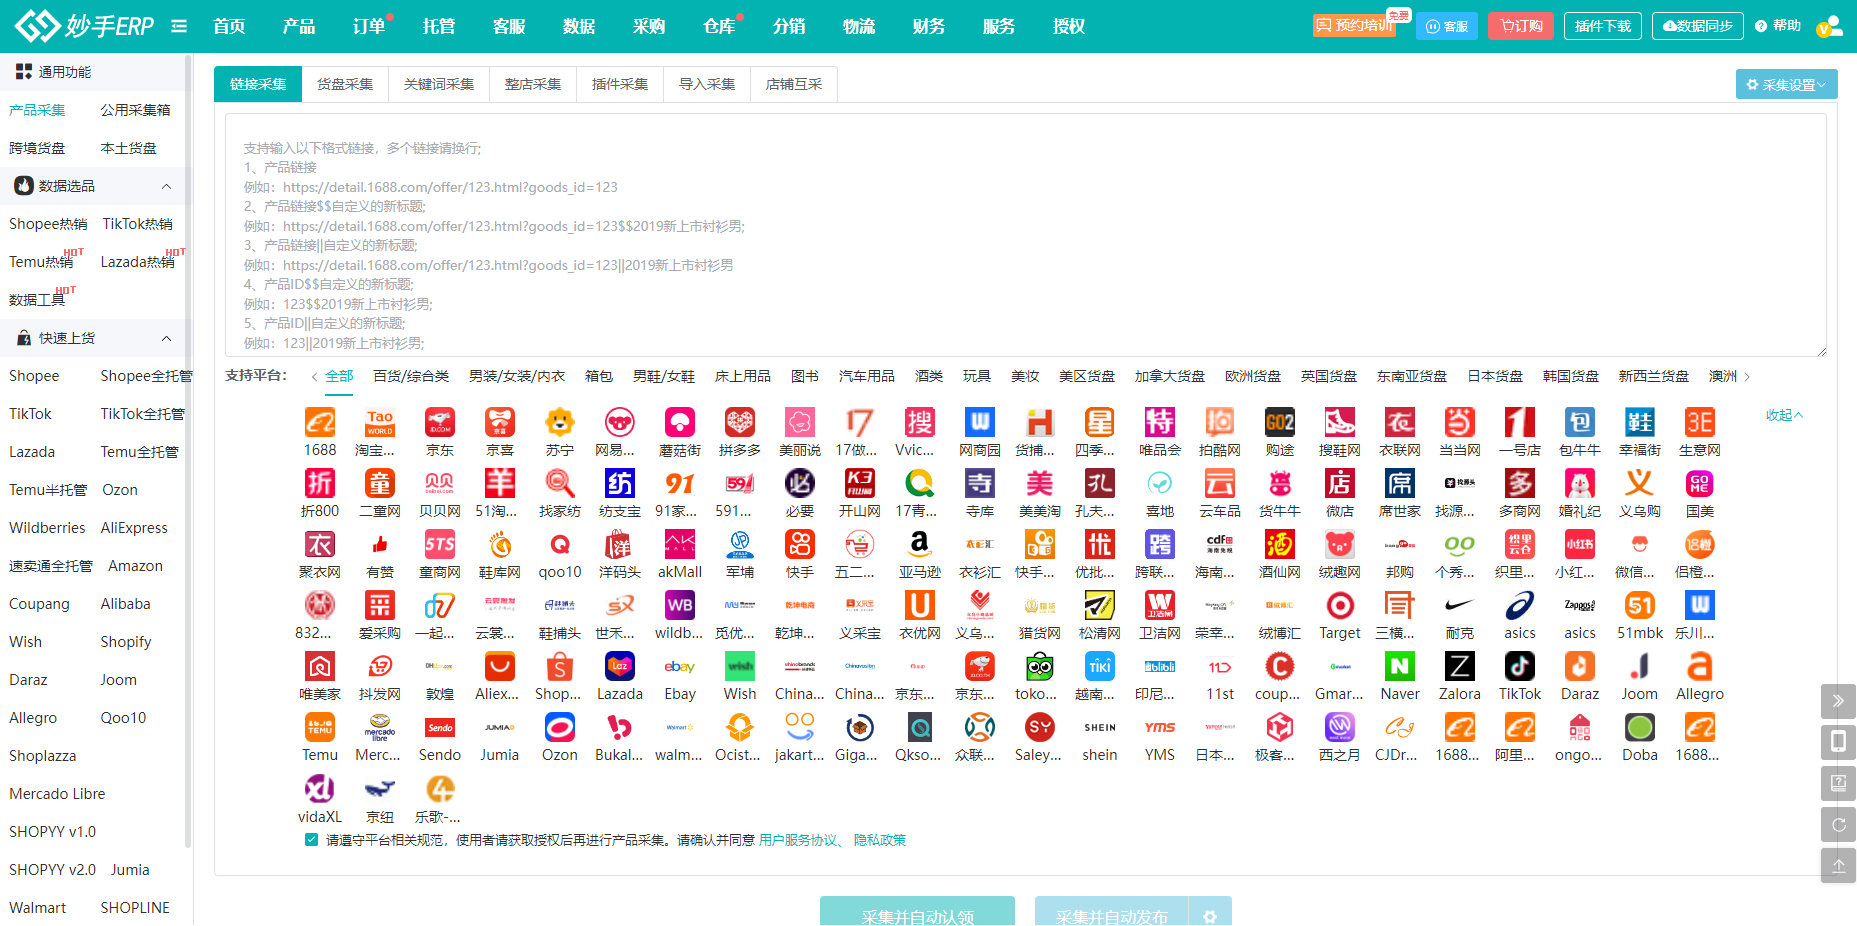The width and height of the screenshot is (1857, 926).
Task: Click the 1688 platform icon
Action: 320,422
